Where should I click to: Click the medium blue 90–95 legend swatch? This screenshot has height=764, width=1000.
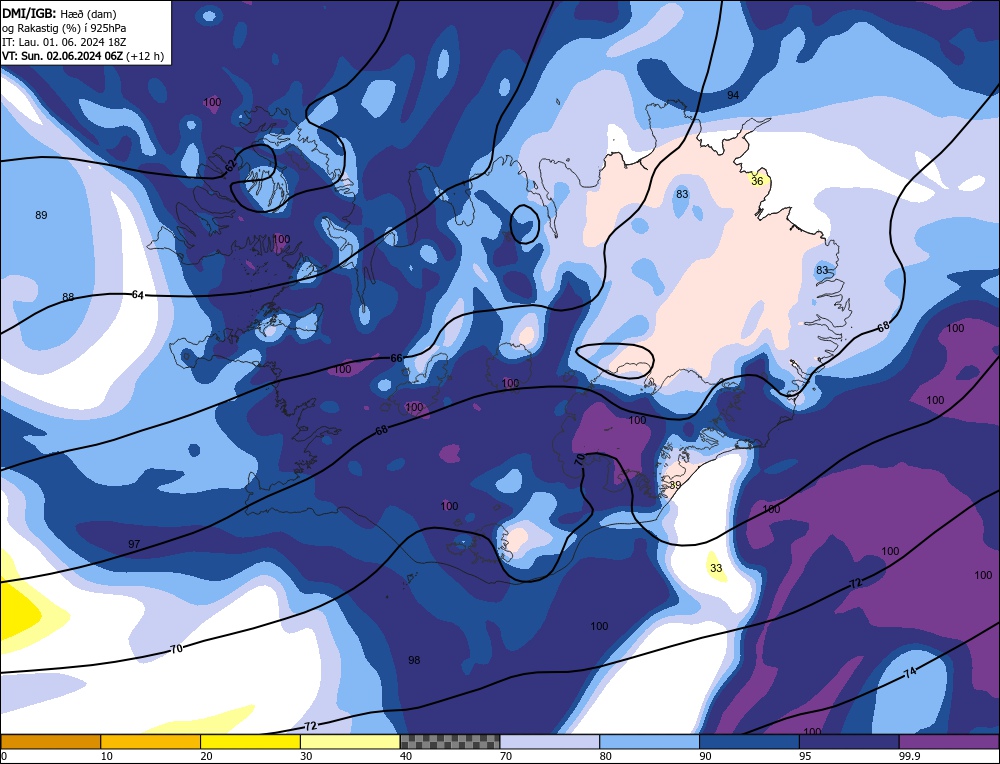749,741
